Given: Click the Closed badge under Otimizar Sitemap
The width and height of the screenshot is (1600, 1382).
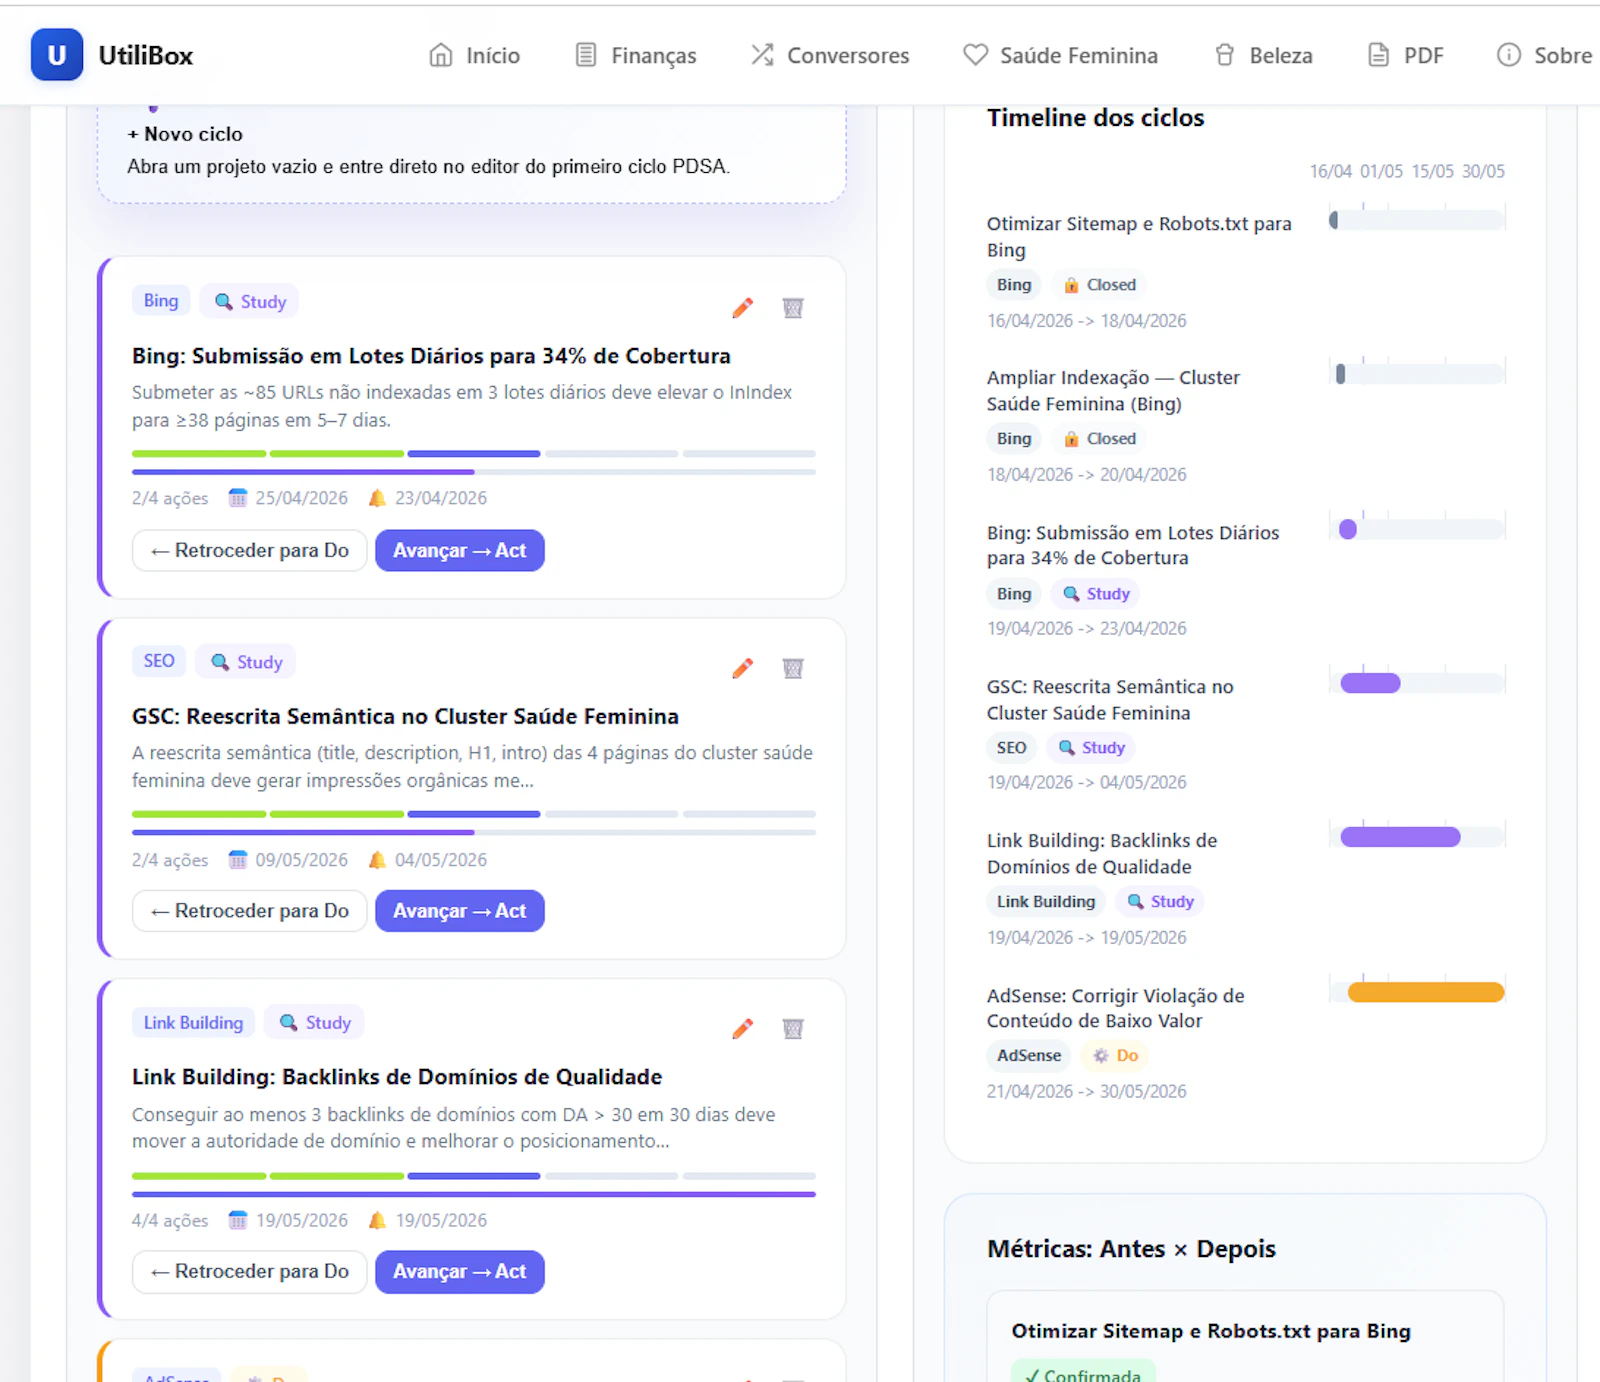Looking at the screenshot, I should tap(1100, 285).
